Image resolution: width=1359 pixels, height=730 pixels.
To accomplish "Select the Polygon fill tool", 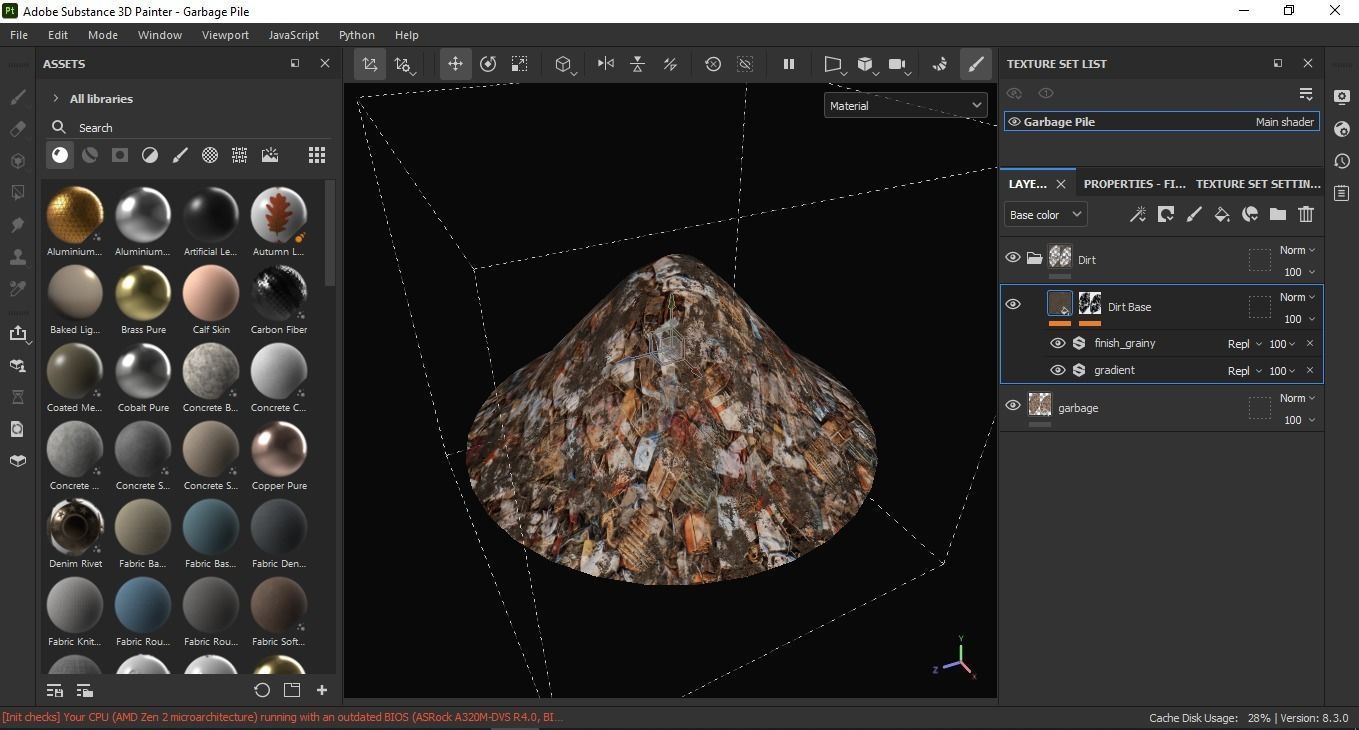I will tap(17, 193).
